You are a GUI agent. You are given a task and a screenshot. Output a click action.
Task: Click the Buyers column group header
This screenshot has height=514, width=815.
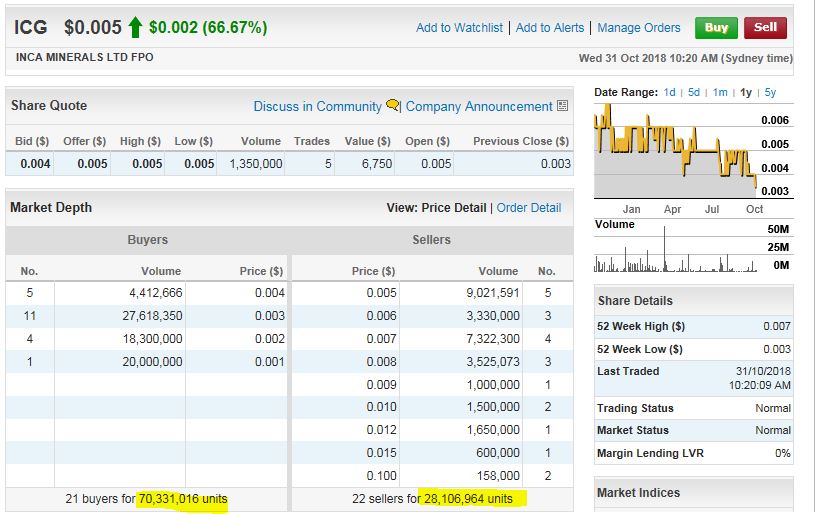click(x=148, y=240)
